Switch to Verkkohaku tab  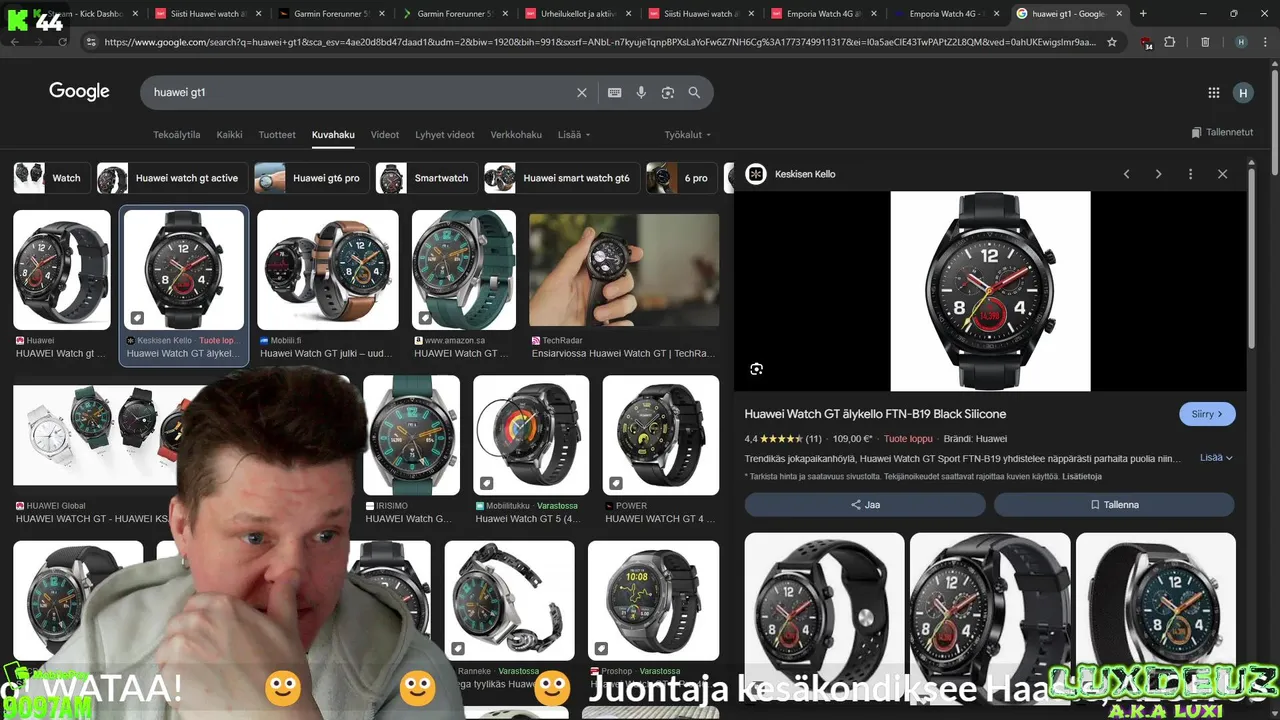[x=516, y=135]
